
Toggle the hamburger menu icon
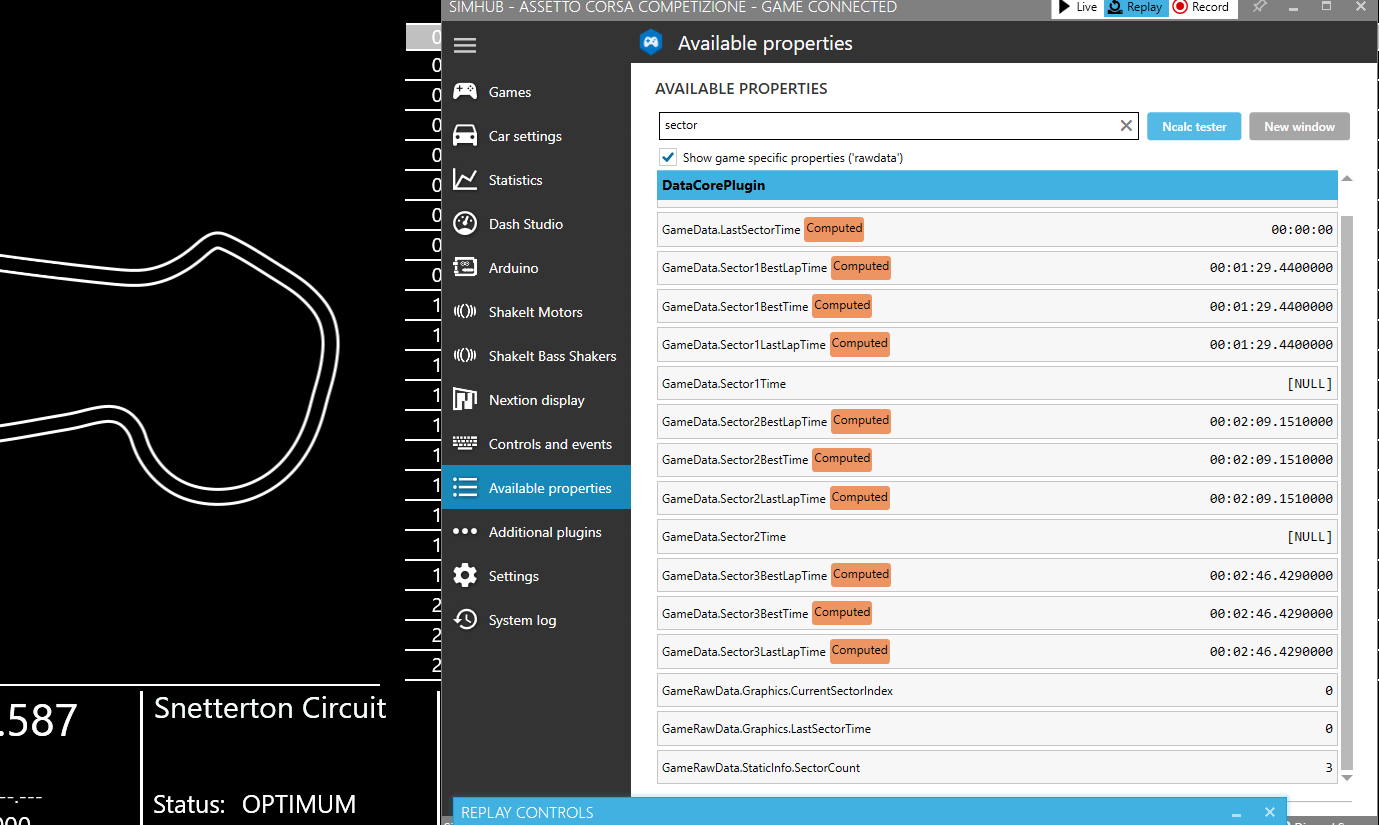coord(465,45)
